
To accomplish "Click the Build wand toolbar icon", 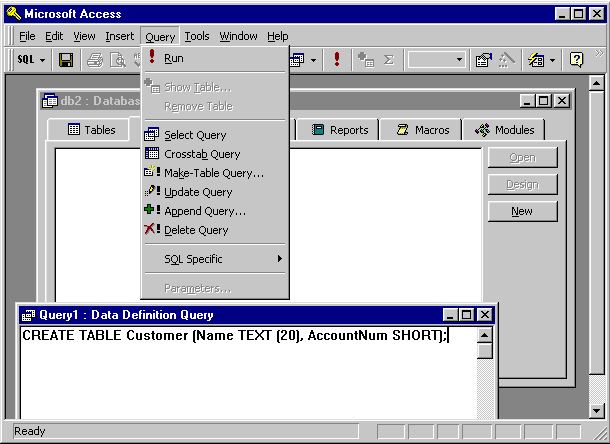I will click(506, 60).
